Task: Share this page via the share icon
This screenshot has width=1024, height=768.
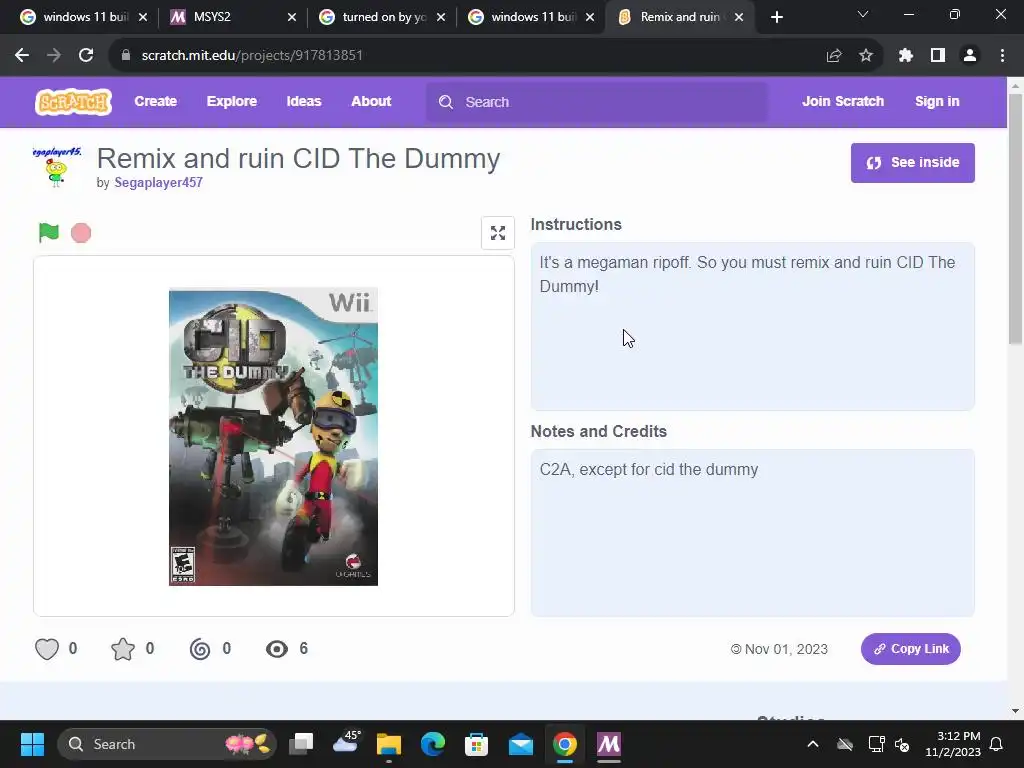Action: click(833, 56)
